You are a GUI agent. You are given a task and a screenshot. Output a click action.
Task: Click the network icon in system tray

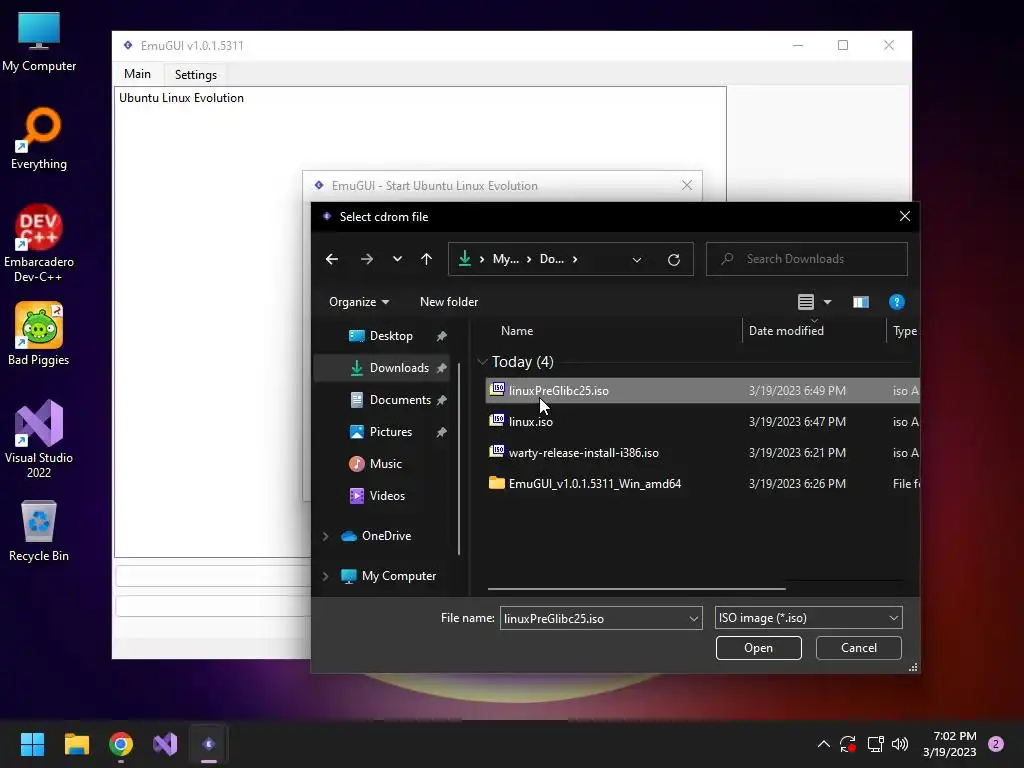[x=875, y=744]
